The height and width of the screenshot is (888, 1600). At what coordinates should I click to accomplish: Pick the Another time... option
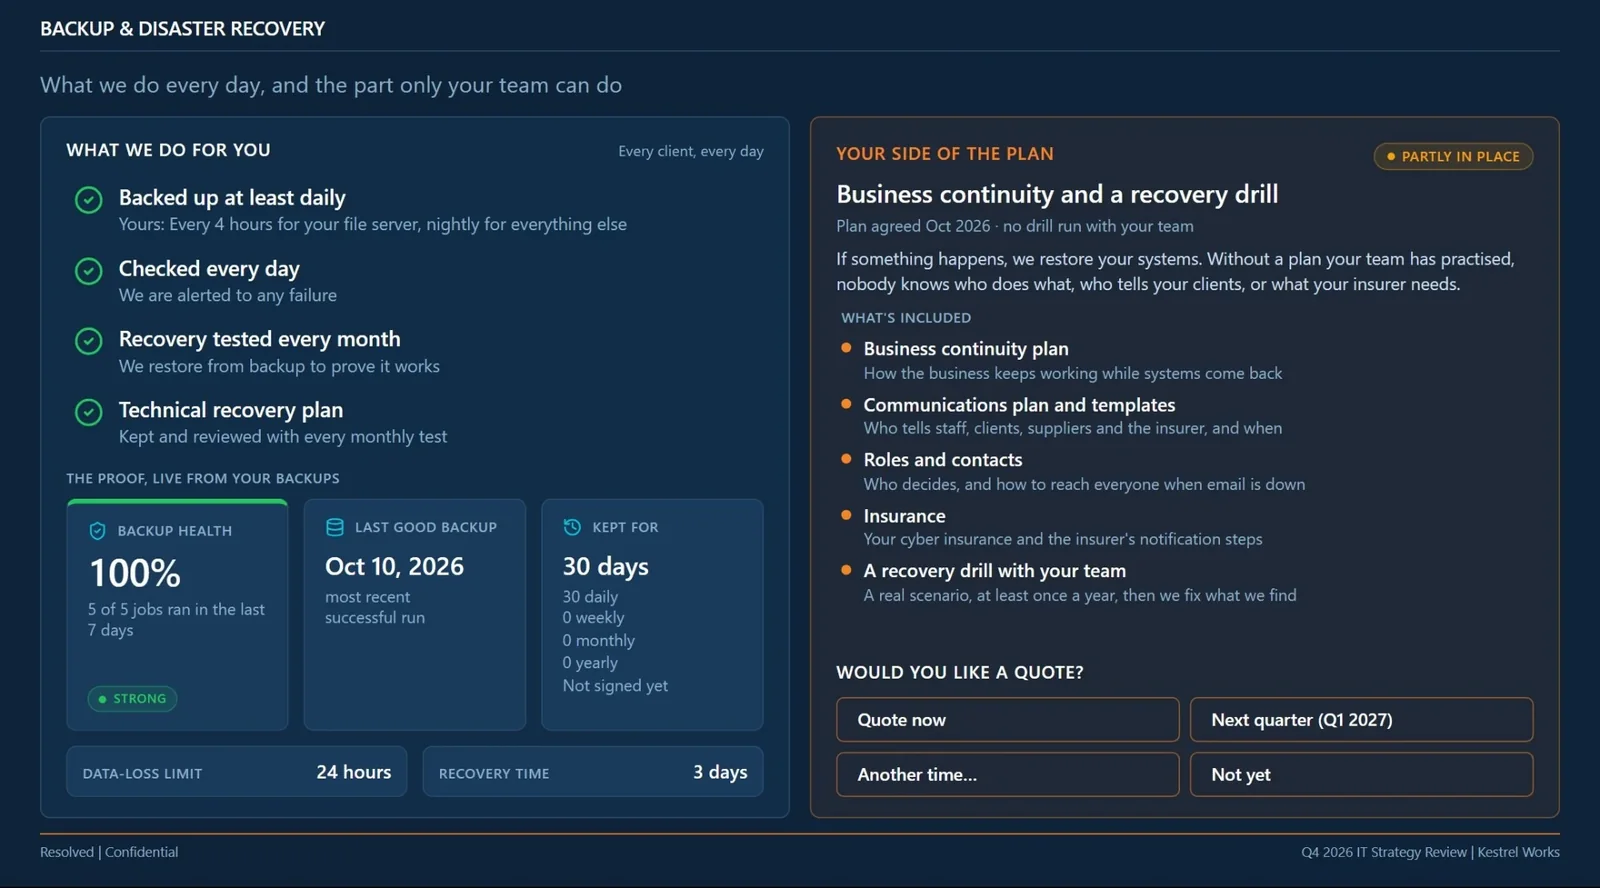[x=1008, y=775]
